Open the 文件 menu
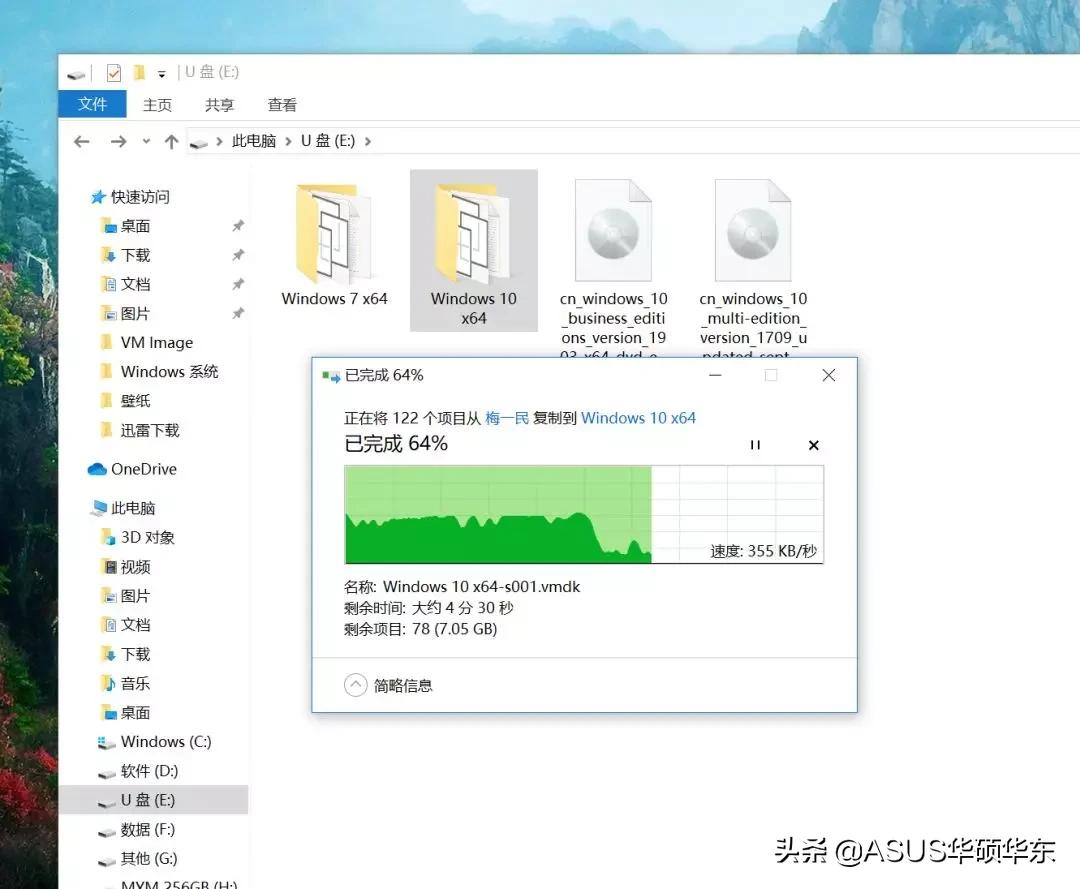The width and height of the screenshot is (1080, 889). click(x=92, y=103)
